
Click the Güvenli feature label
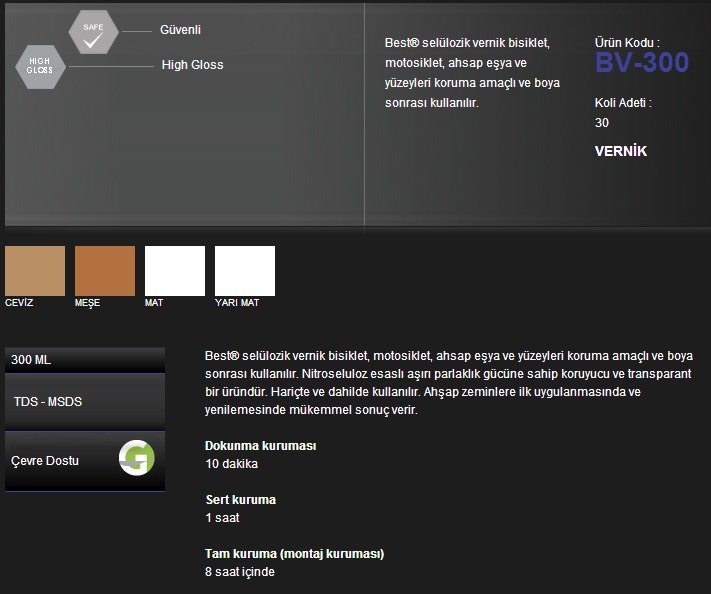pos(180,30)
